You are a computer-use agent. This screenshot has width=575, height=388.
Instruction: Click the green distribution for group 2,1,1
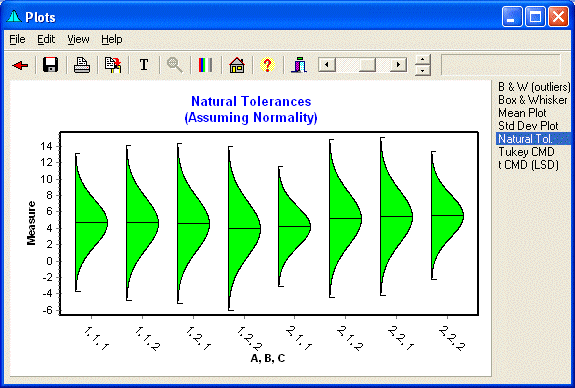[294, 227]
